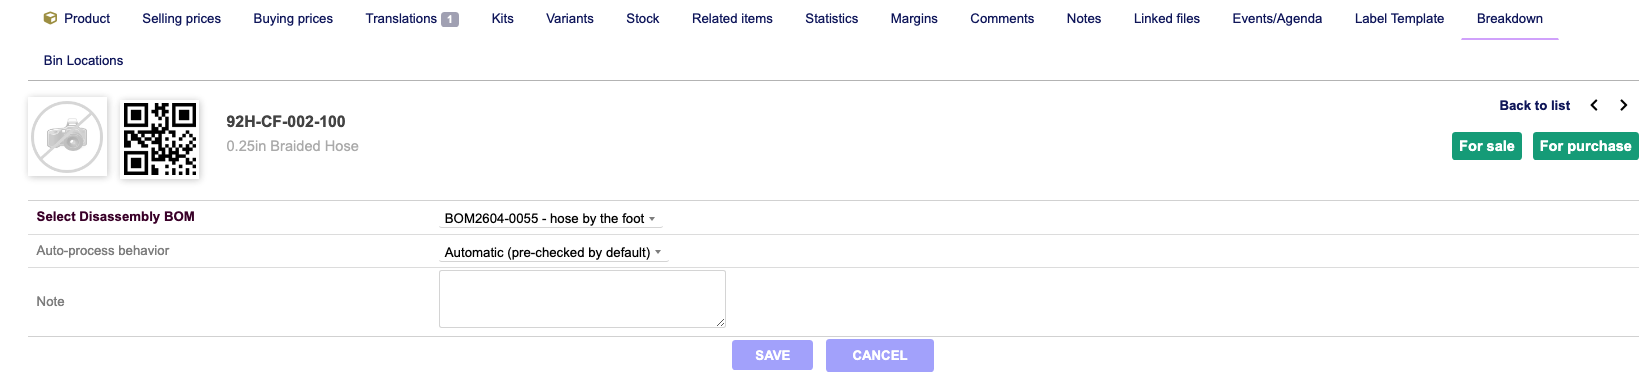Switch to the Variants tab

tap(569, 18)
